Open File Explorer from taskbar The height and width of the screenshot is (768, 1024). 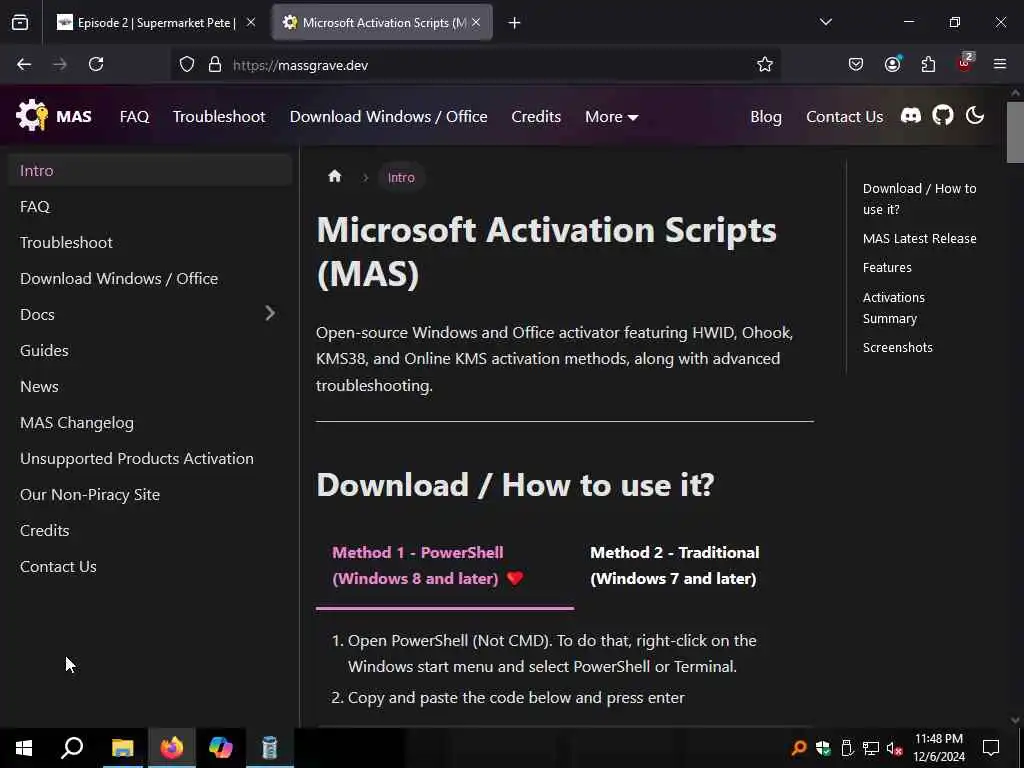[122, 747]
